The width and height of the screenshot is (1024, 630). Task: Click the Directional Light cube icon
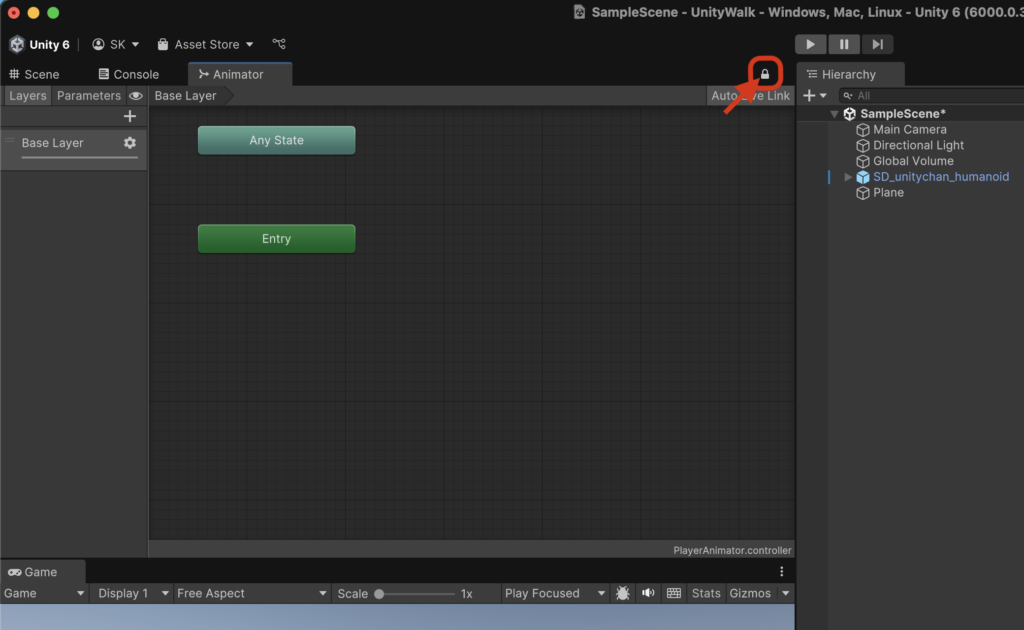(x=863, y=146)
